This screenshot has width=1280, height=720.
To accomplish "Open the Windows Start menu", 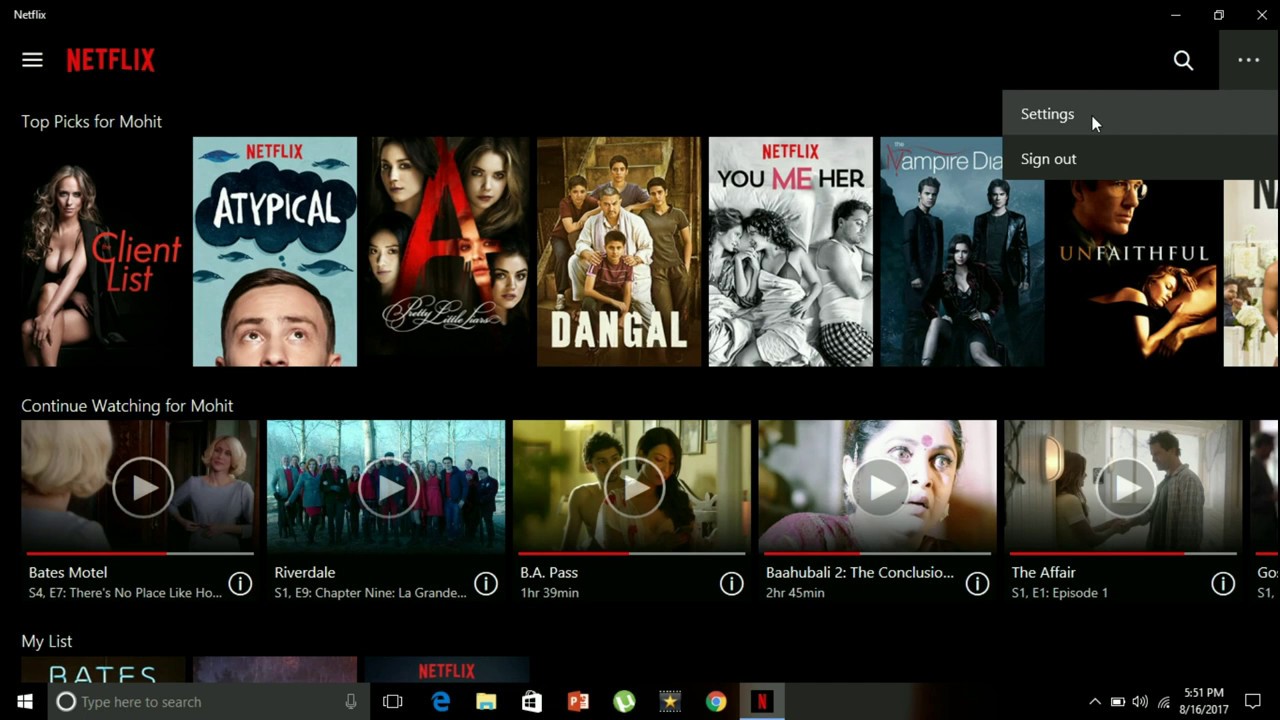I will coord(24,702).
